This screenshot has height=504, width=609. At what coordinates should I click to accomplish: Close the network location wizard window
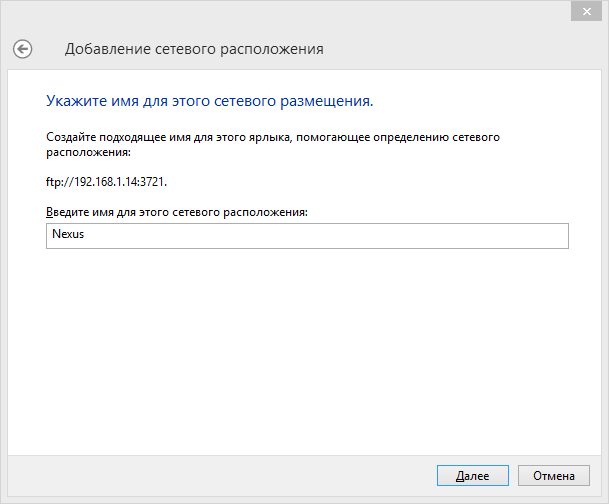(x=585, y=10)
